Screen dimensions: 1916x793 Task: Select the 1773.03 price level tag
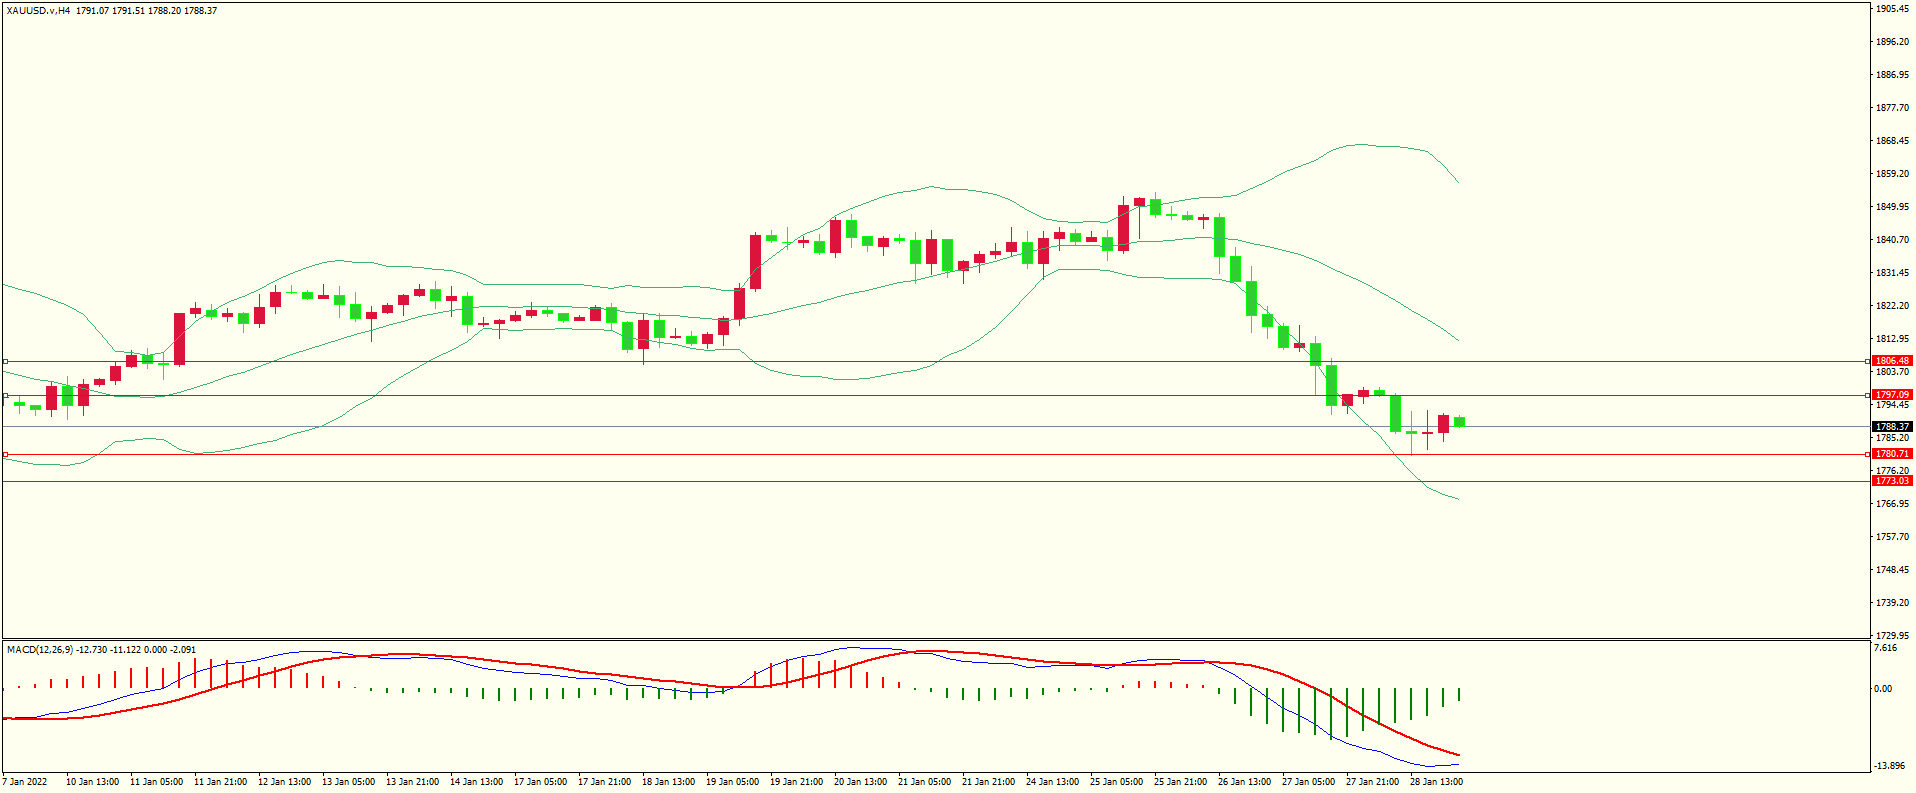click(x=1892, y=481)
